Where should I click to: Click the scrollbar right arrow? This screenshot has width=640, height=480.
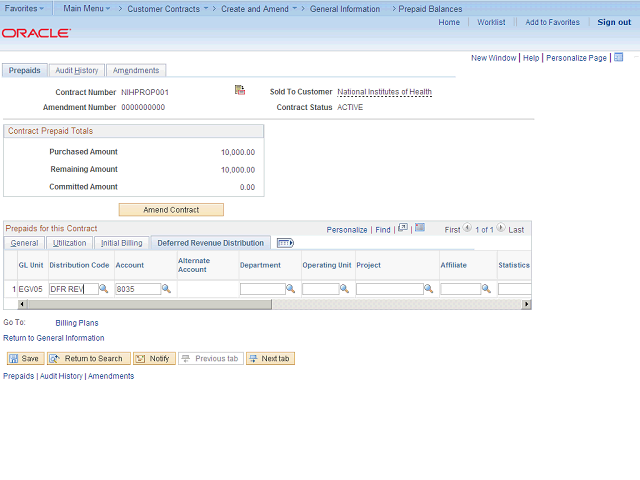527,304
